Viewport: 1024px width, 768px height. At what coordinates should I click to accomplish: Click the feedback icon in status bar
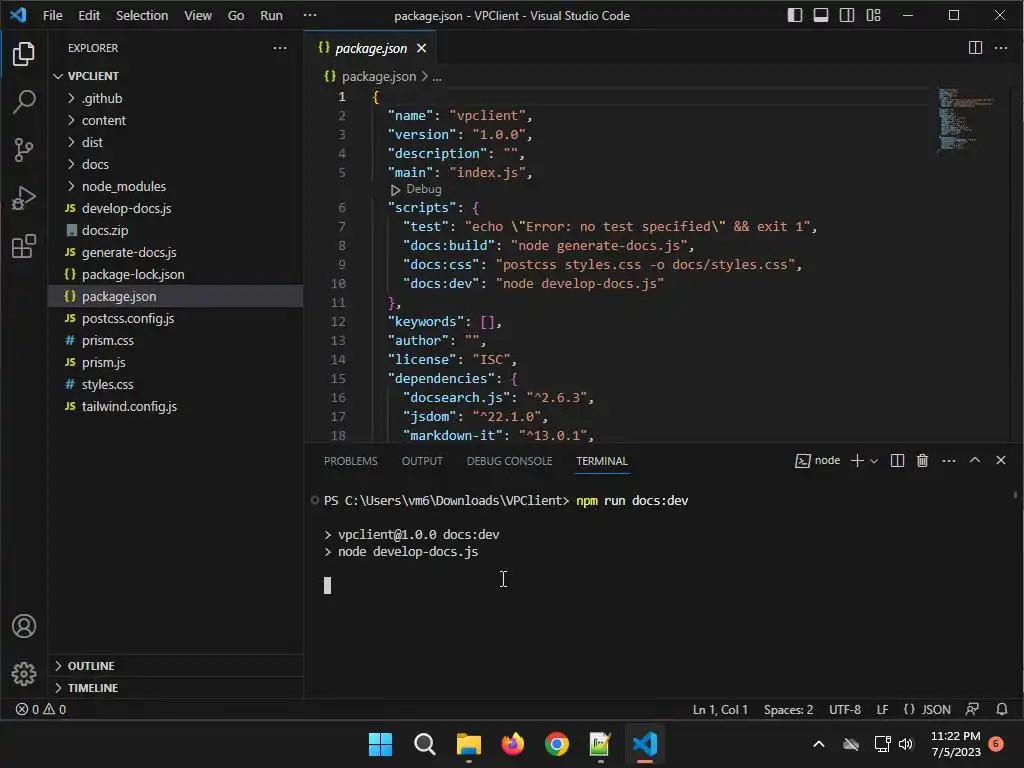click(x=972, y=709)
